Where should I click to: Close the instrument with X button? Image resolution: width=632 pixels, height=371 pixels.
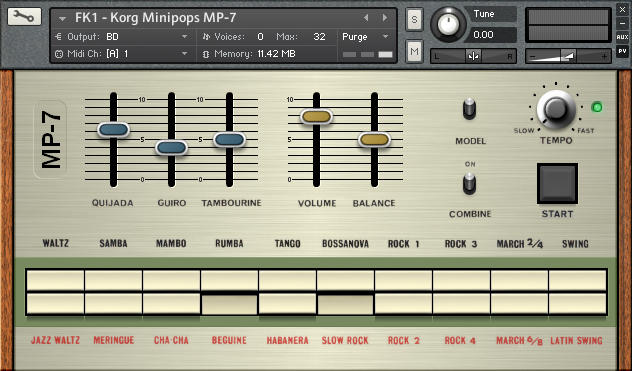(x=622, y=10)
